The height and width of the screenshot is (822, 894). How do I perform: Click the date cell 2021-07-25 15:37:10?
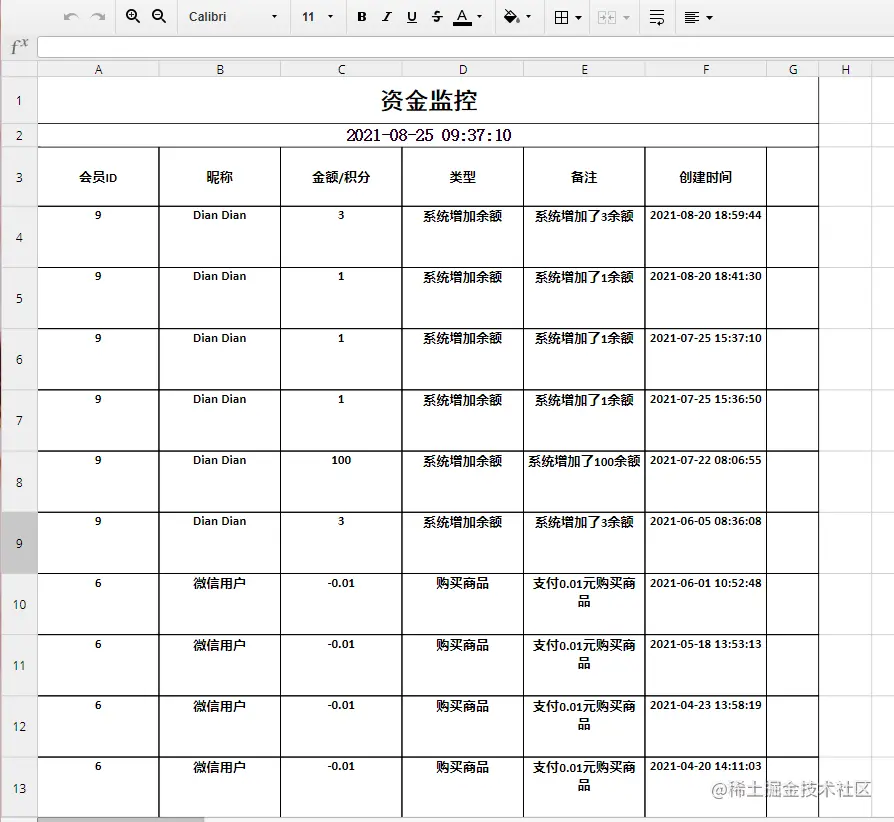click(x=706, y=359)
